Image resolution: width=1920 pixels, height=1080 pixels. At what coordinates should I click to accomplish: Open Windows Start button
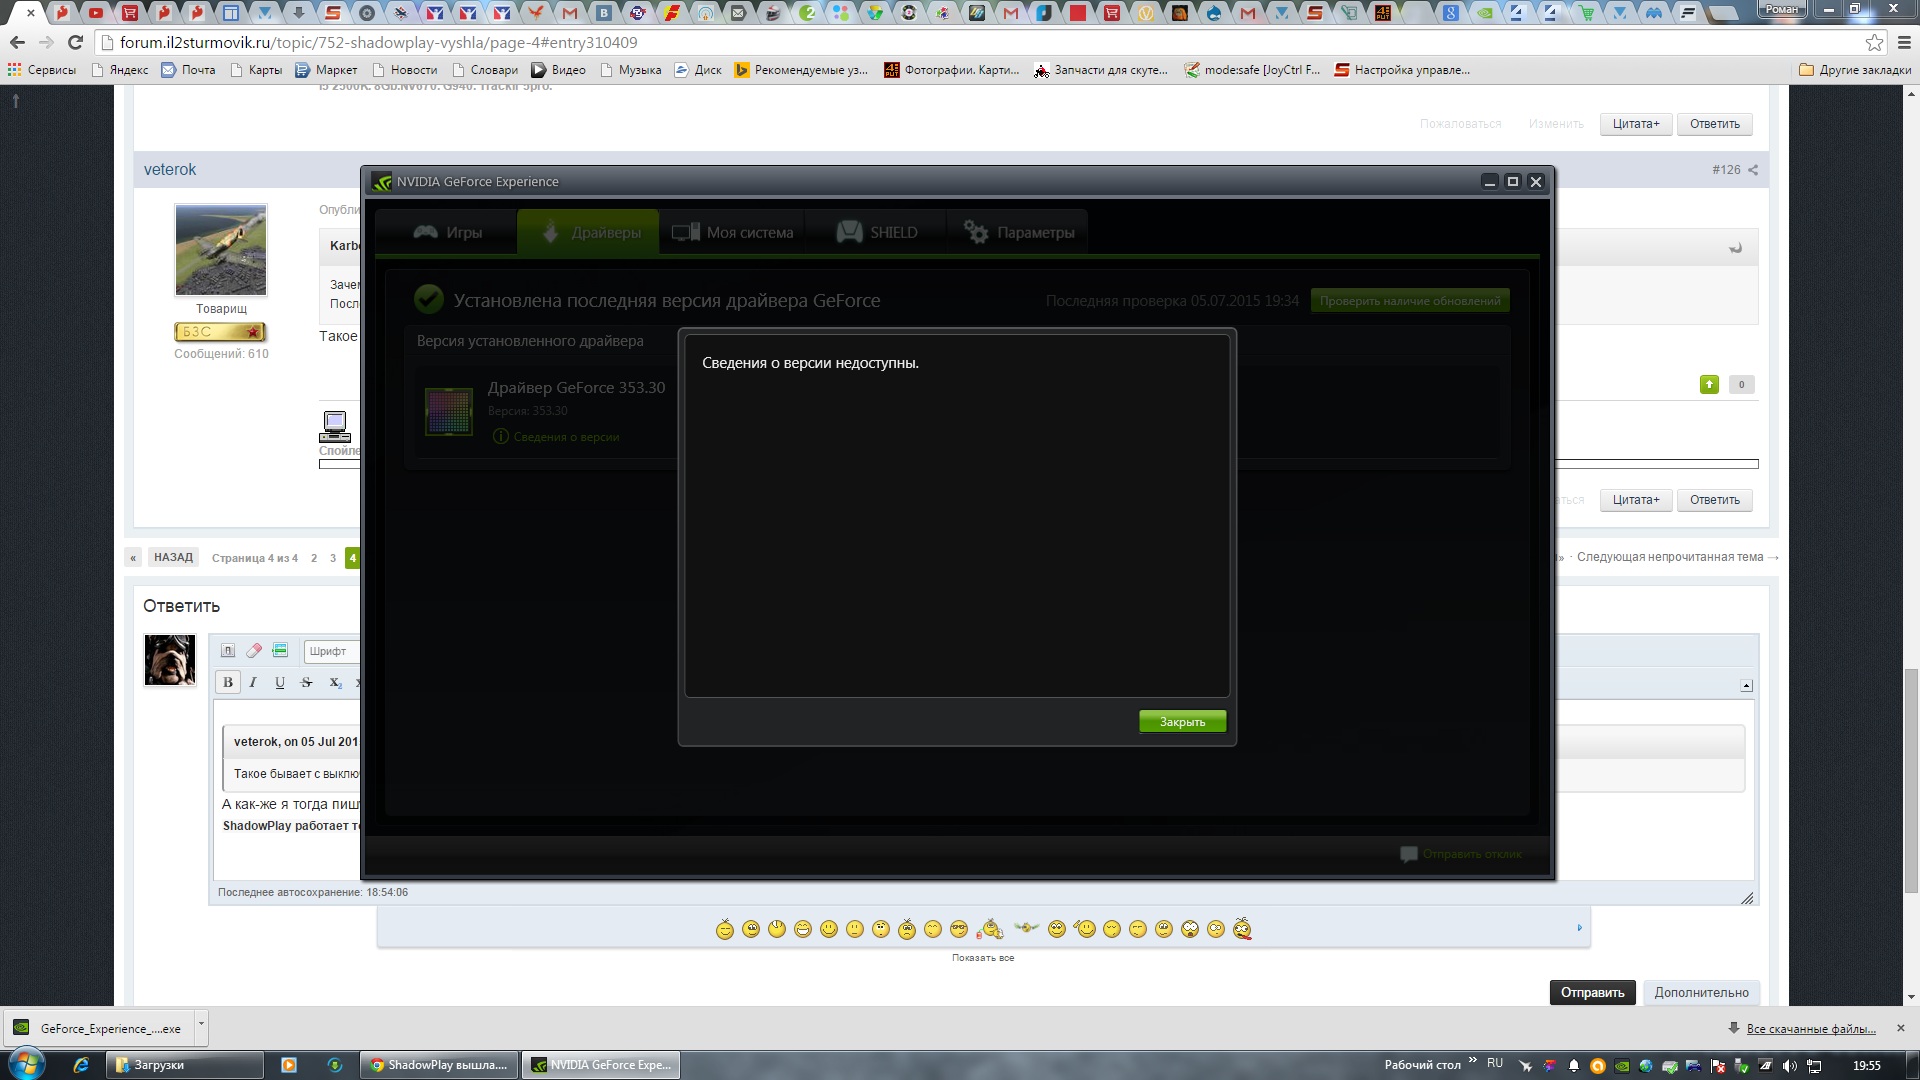pos(27,1063)
